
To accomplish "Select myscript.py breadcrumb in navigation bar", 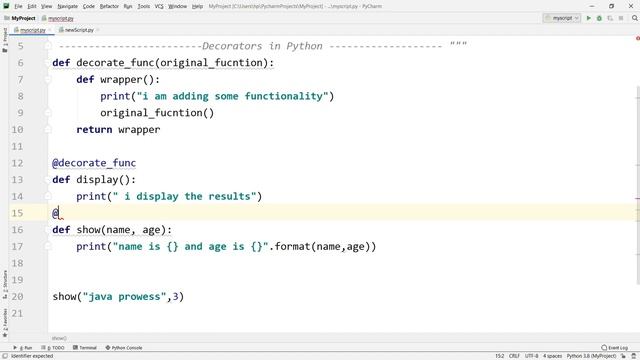I will (58, 18).
